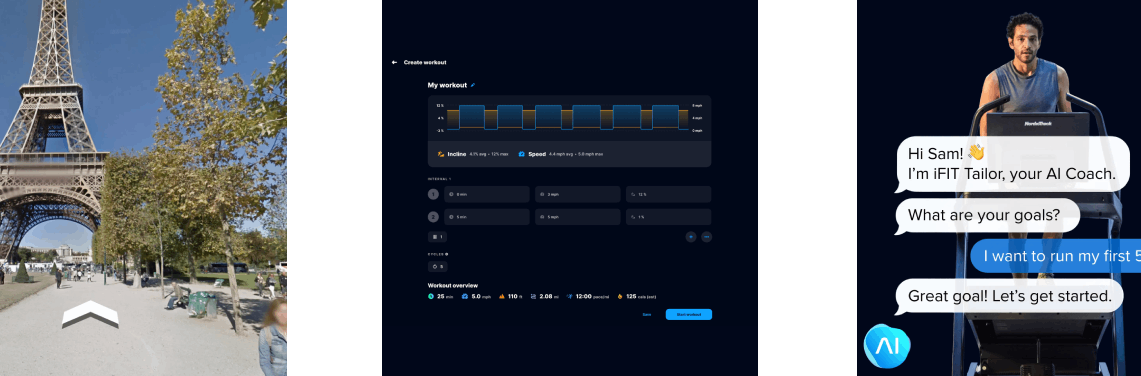
Task: Click the pencil icon next to My workout
Action: click(472, 85)
